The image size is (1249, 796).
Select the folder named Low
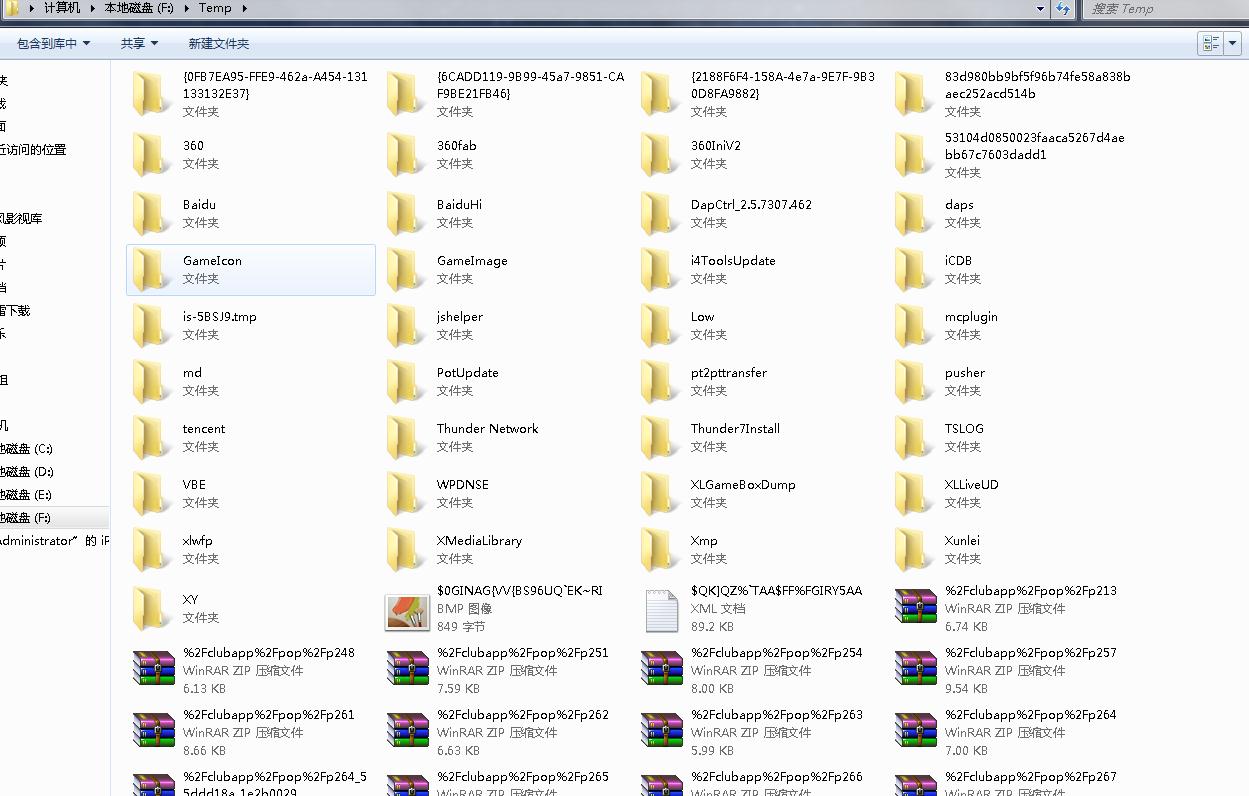(x=703, y=316)
